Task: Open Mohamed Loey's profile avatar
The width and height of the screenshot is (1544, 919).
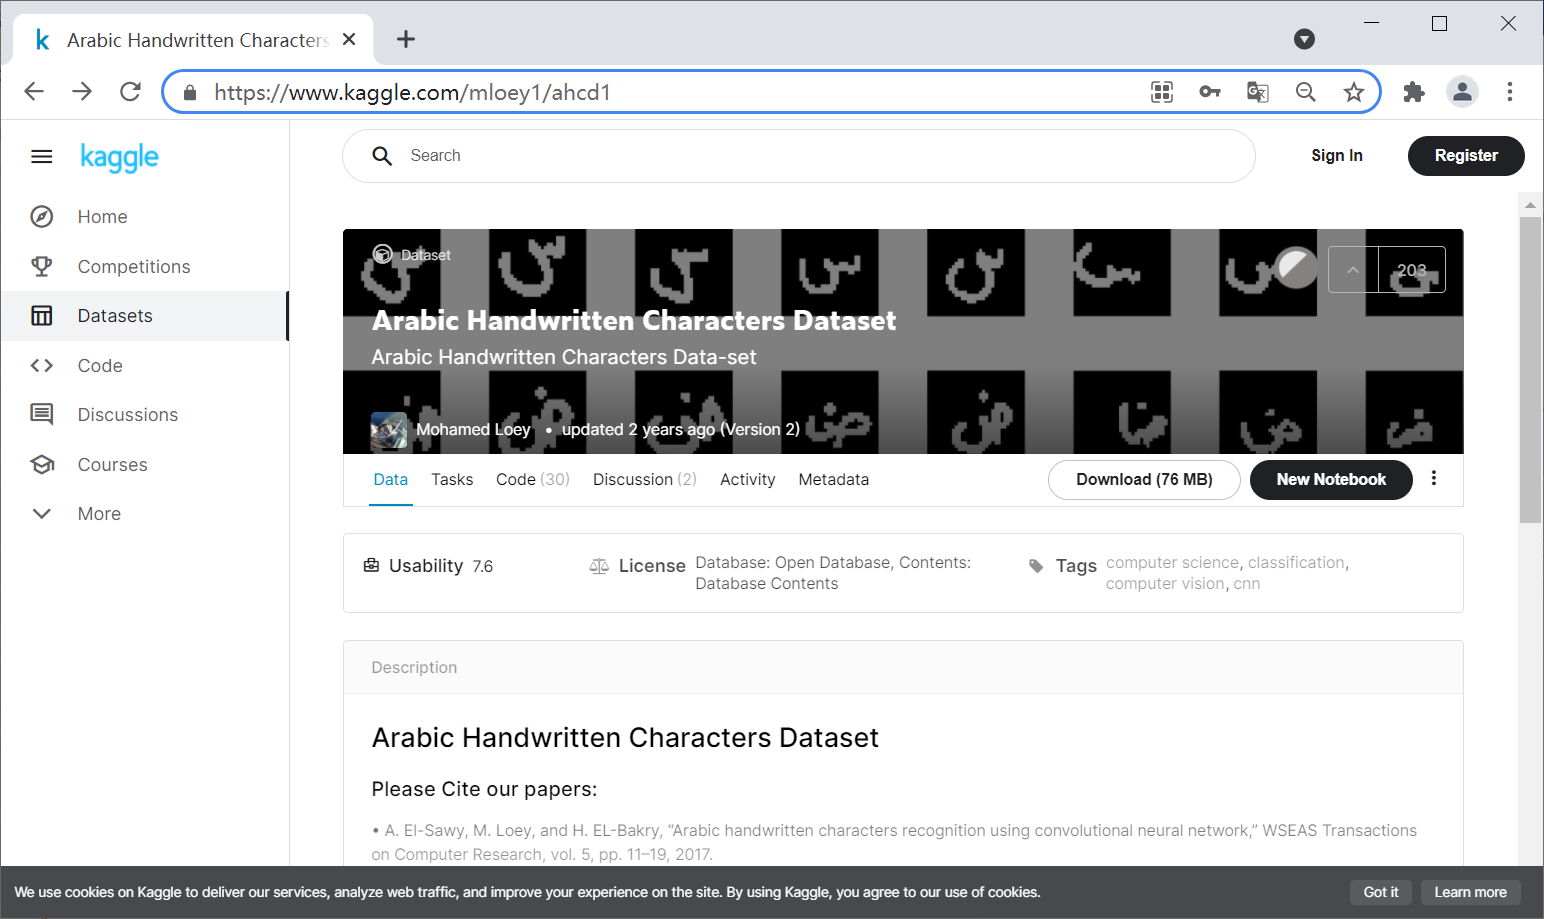Action: click(x=389, y=430)
